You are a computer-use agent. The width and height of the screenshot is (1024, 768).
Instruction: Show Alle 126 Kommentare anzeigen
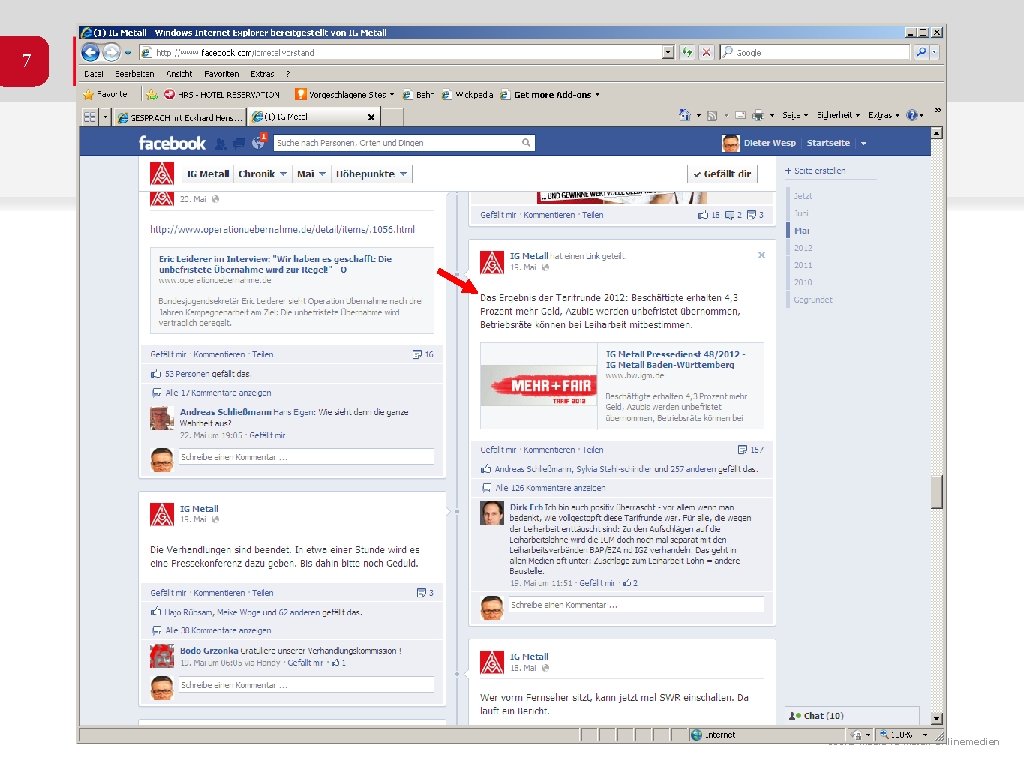[x=549, y=488]
